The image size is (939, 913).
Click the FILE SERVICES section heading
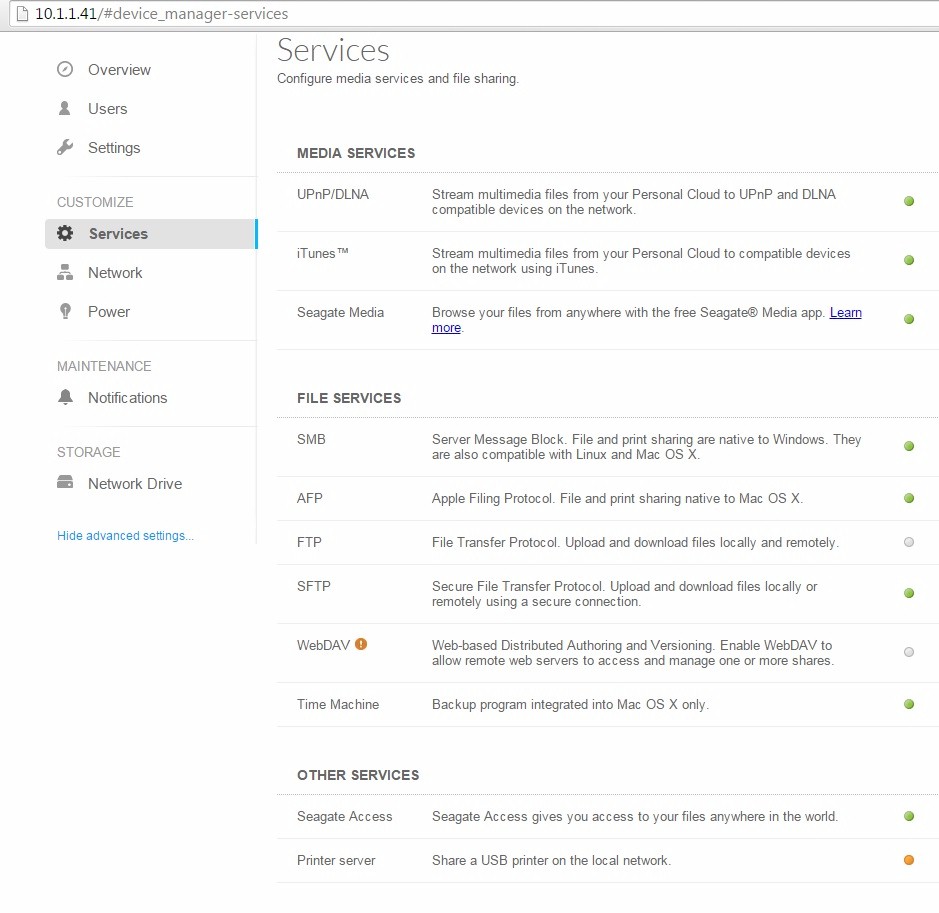[x=349, y=398]
